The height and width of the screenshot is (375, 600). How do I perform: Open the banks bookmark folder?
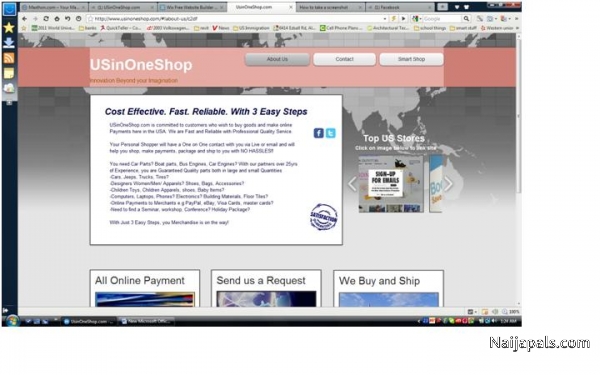(x=88, y=28)
